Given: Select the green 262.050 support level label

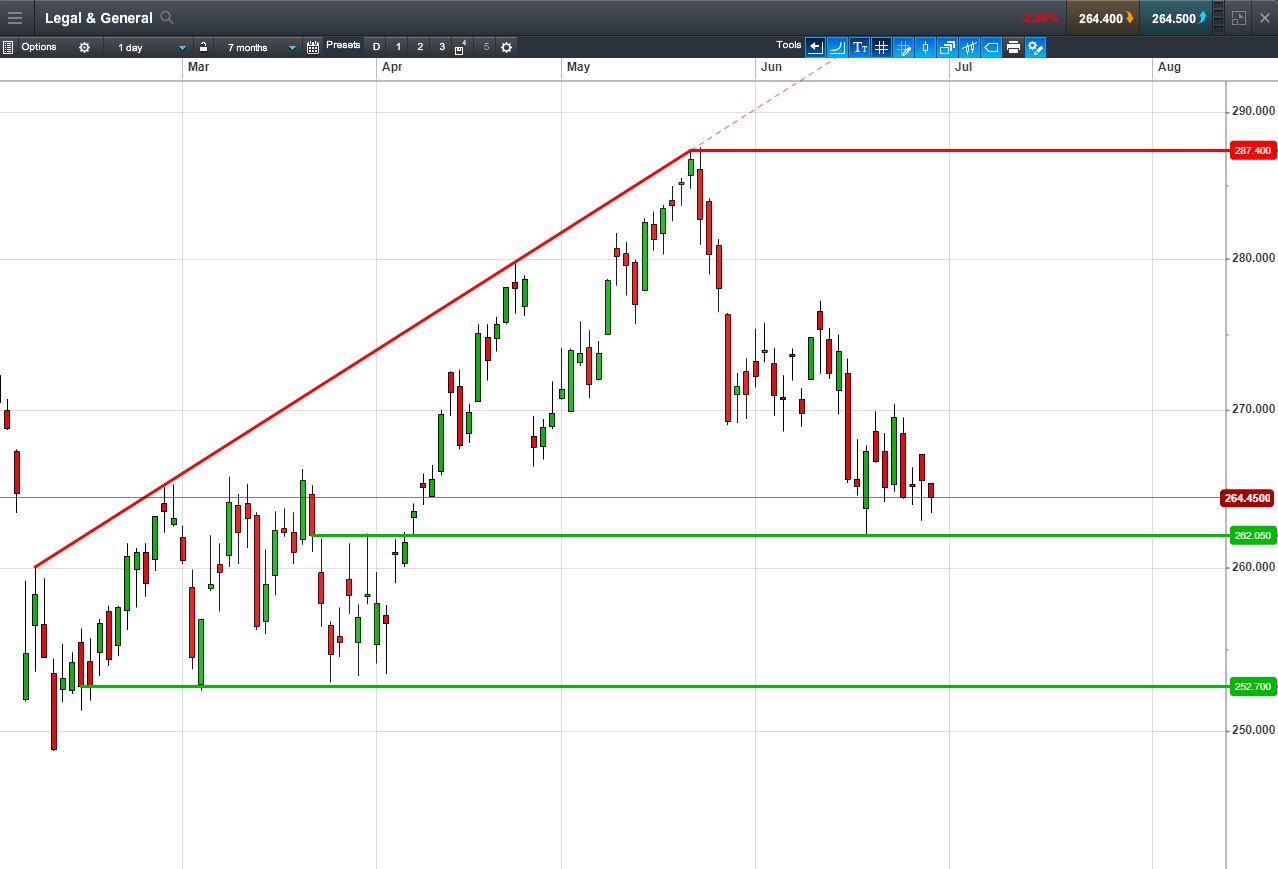Looking at the screenshot, I should [1252, 536].
